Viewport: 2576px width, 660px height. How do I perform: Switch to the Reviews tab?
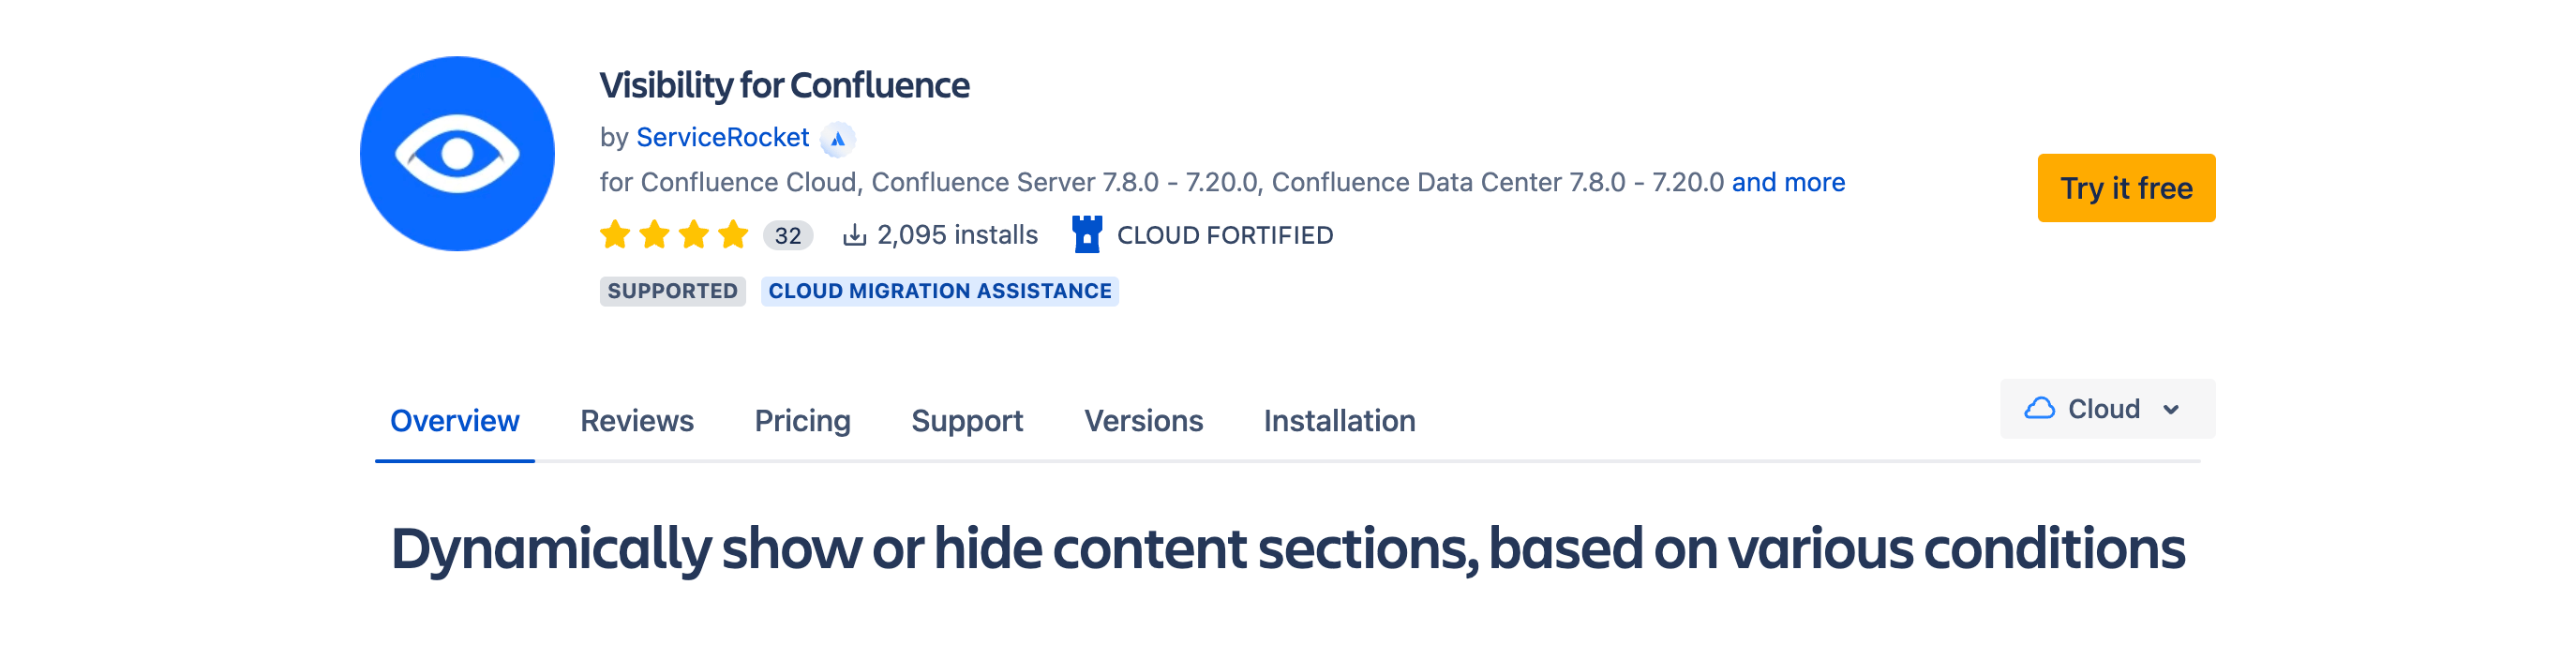coord(637,421)
